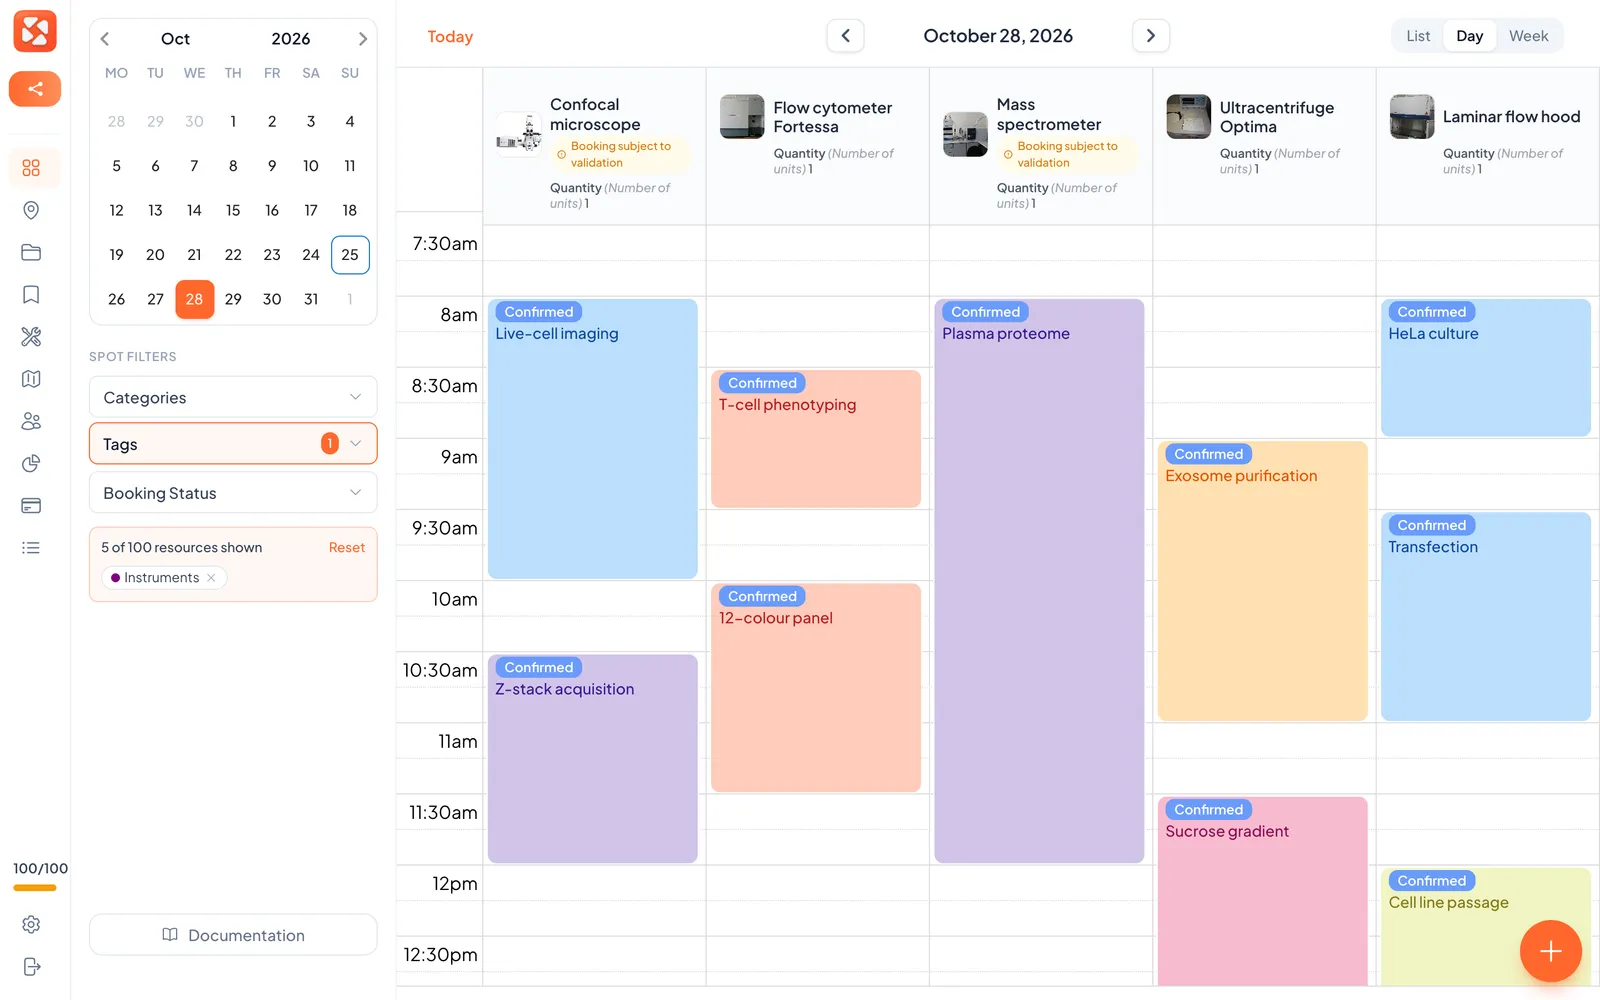Expand the Categories filter dropdown
This screenshot has width=1600, height=1000.
pyautogui.click(x=233, y=397)
